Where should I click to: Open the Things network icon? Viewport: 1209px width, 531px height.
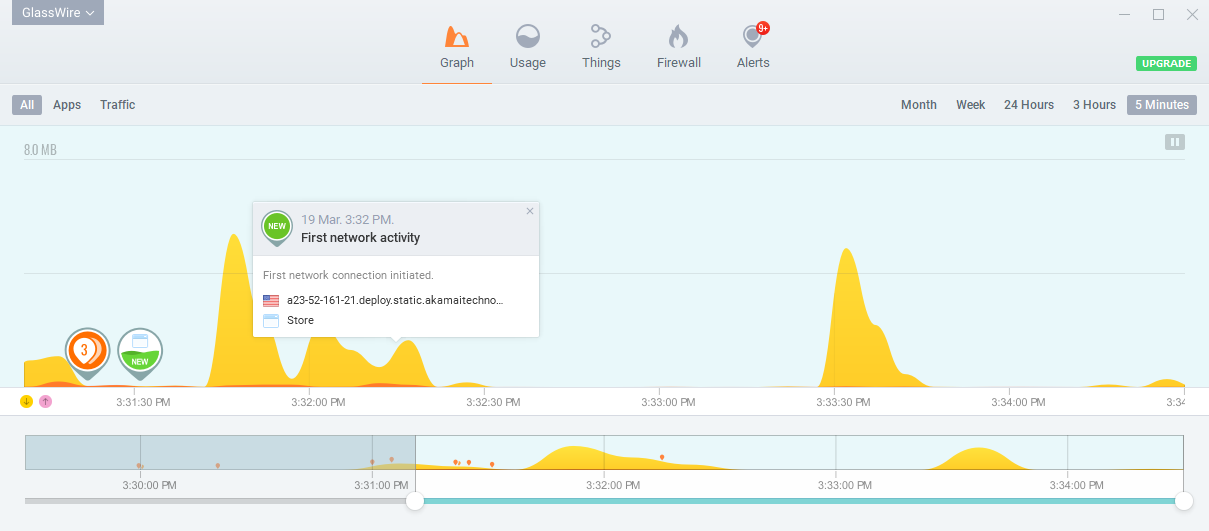click(600, 38)
